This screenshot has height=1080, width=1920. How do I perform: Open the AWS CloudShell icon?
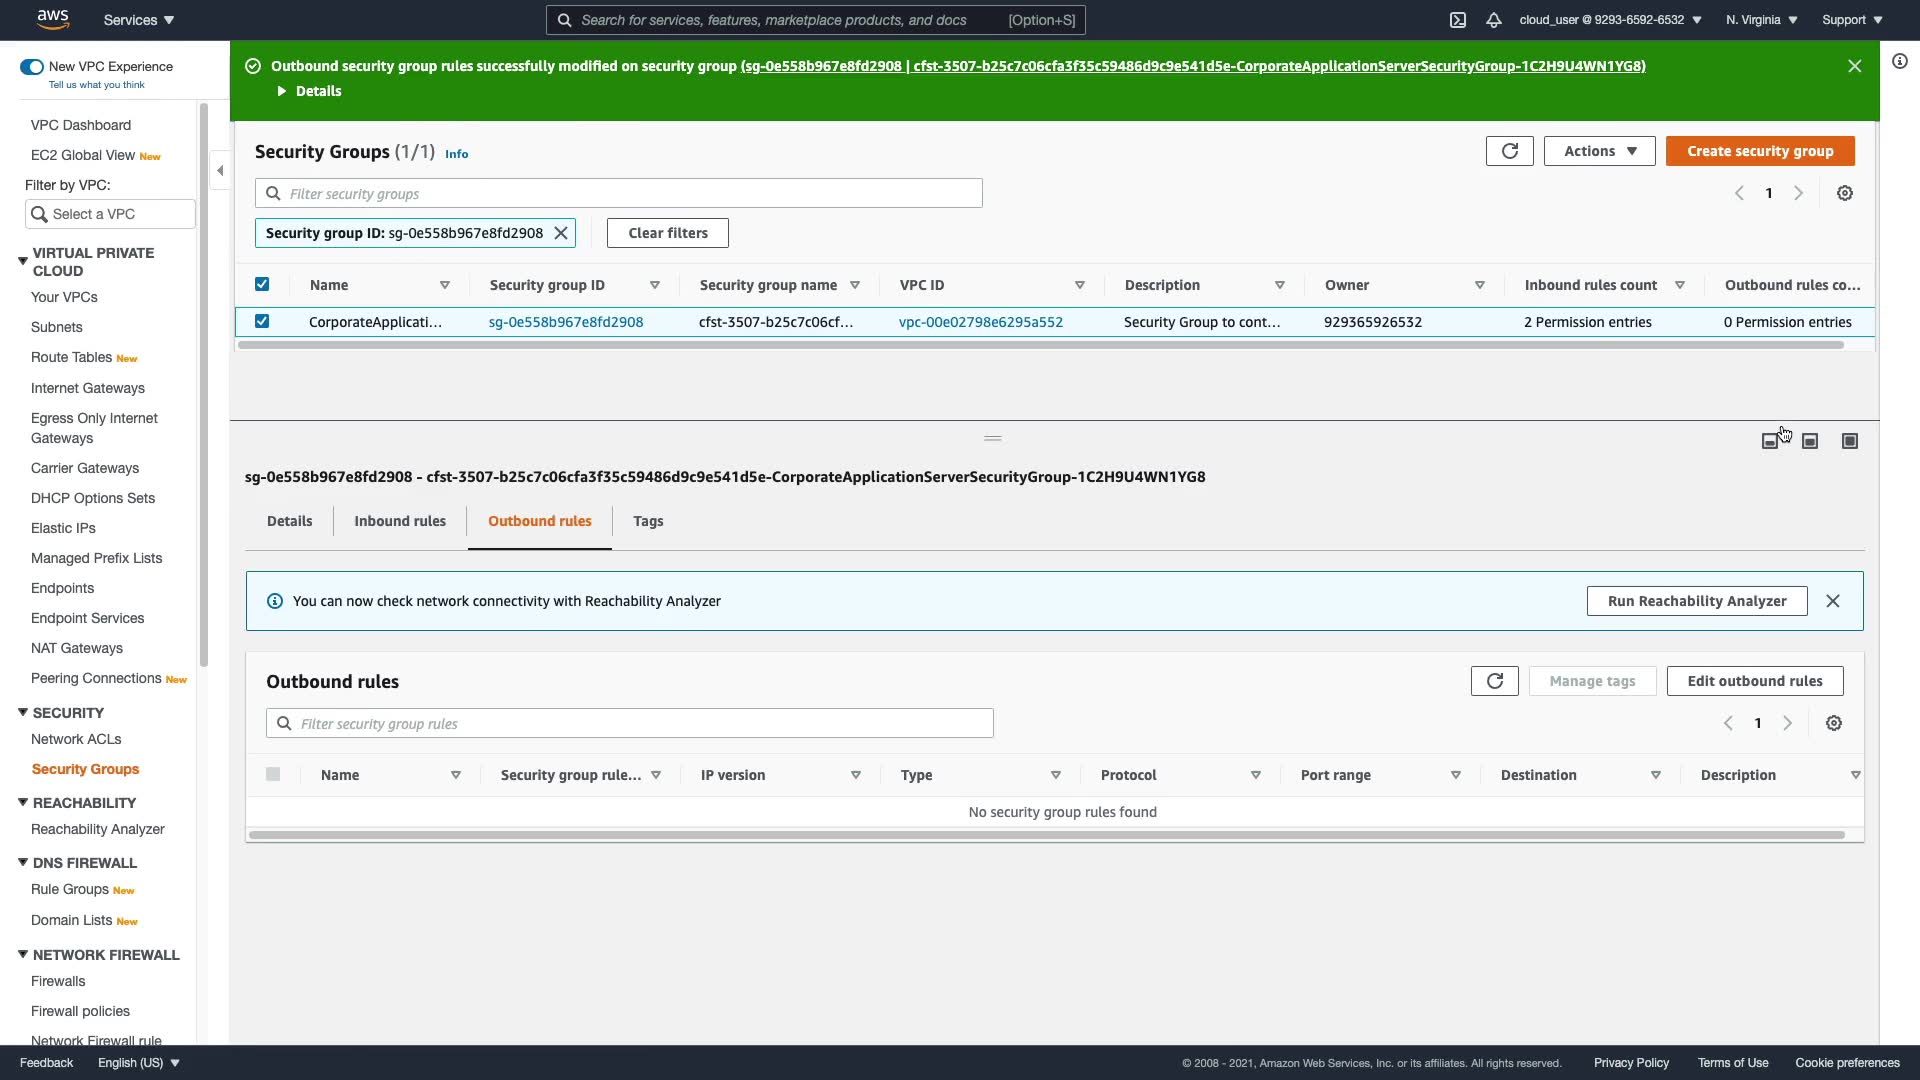tap(1458, 20)
